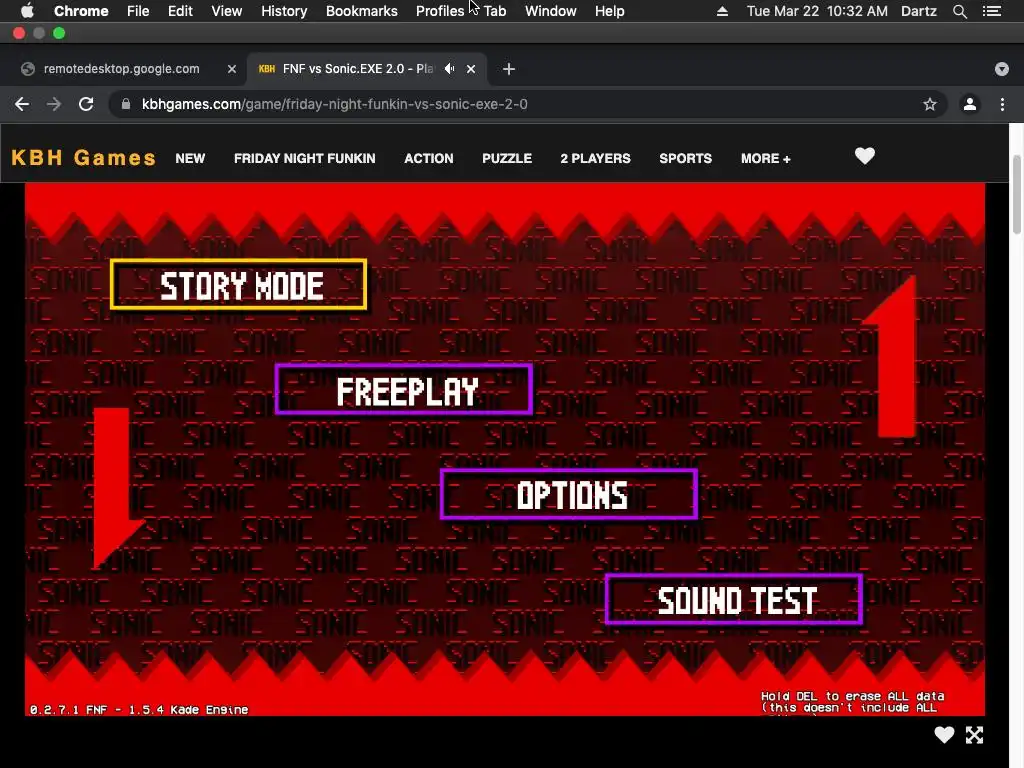Open Chrome three-dot menu
Viewport: 1024px width, 768px height.
click(x=1002, y=104)
